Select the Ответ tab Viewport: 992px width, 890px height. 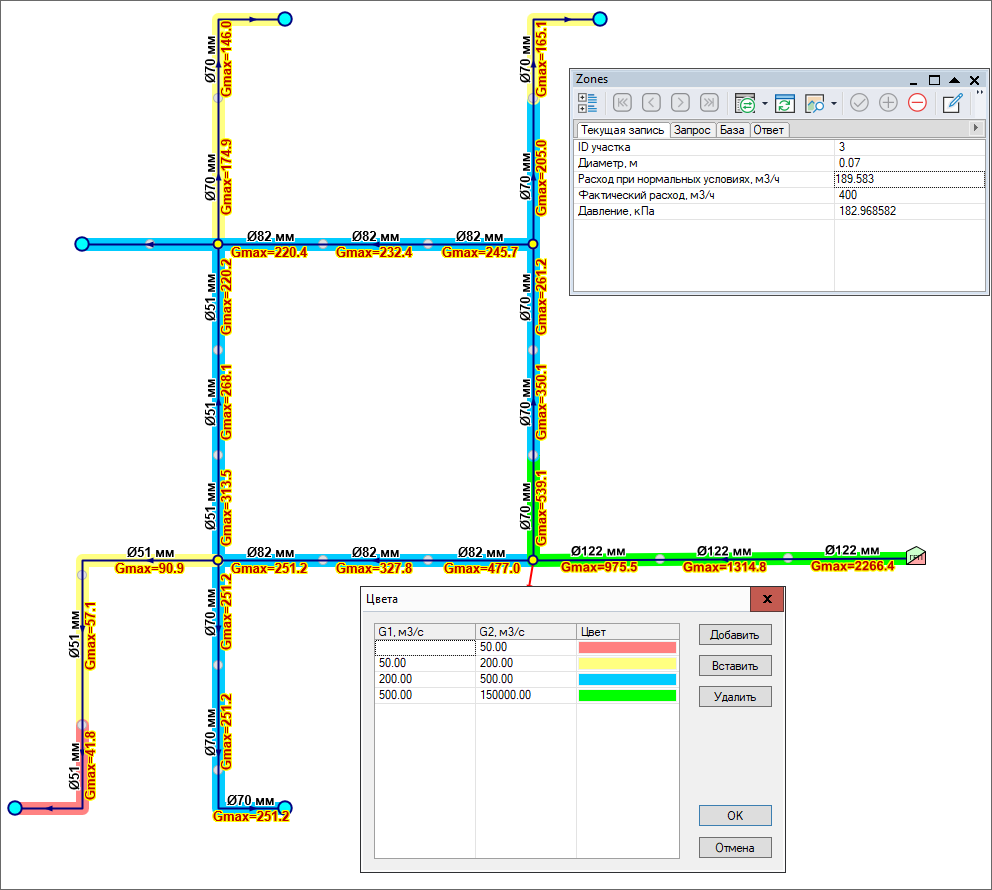click(x=769, y=130)
